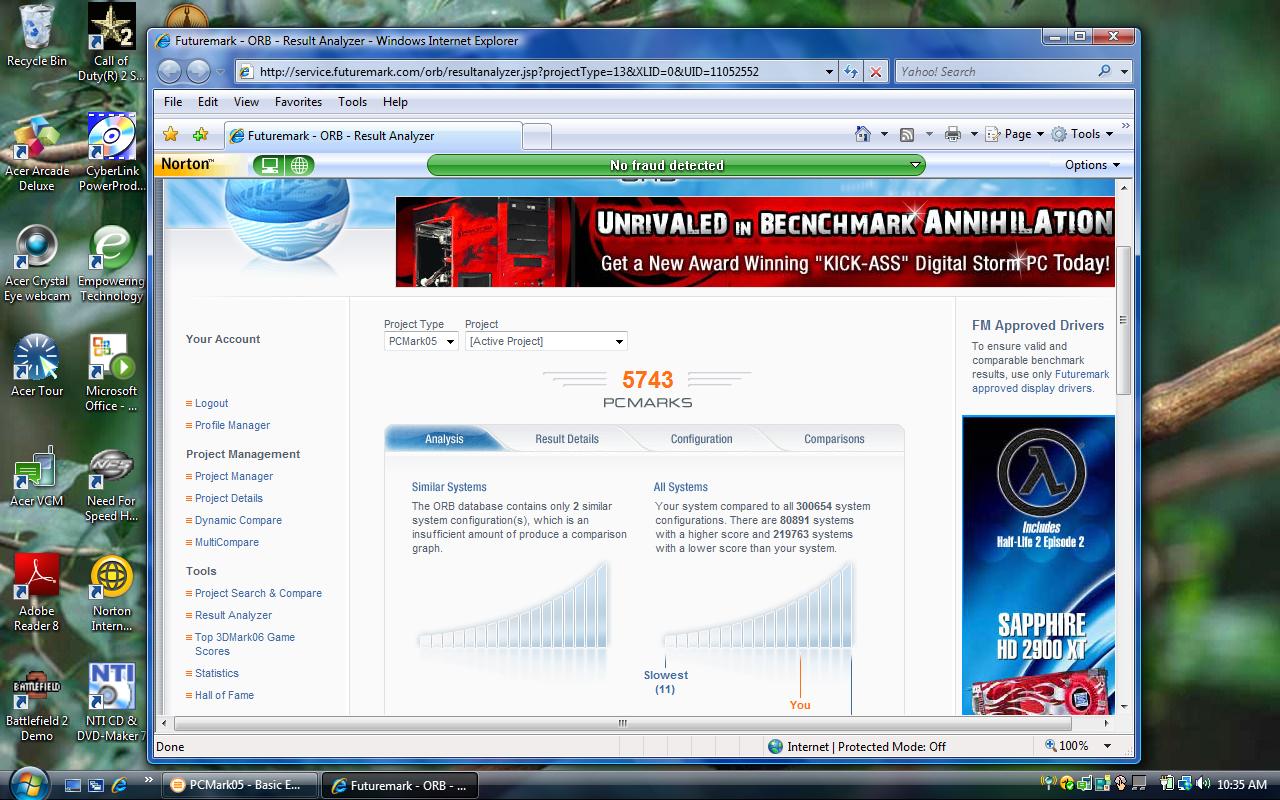Image resolution: width=1280 pixels, height=800 pixels.
Task: Open the Favorites menu
Action: click(298, 102)
